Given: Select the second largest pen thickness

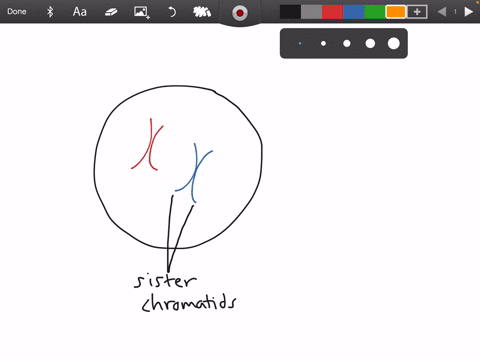Looking at the screenshot, I should (370, 43).
